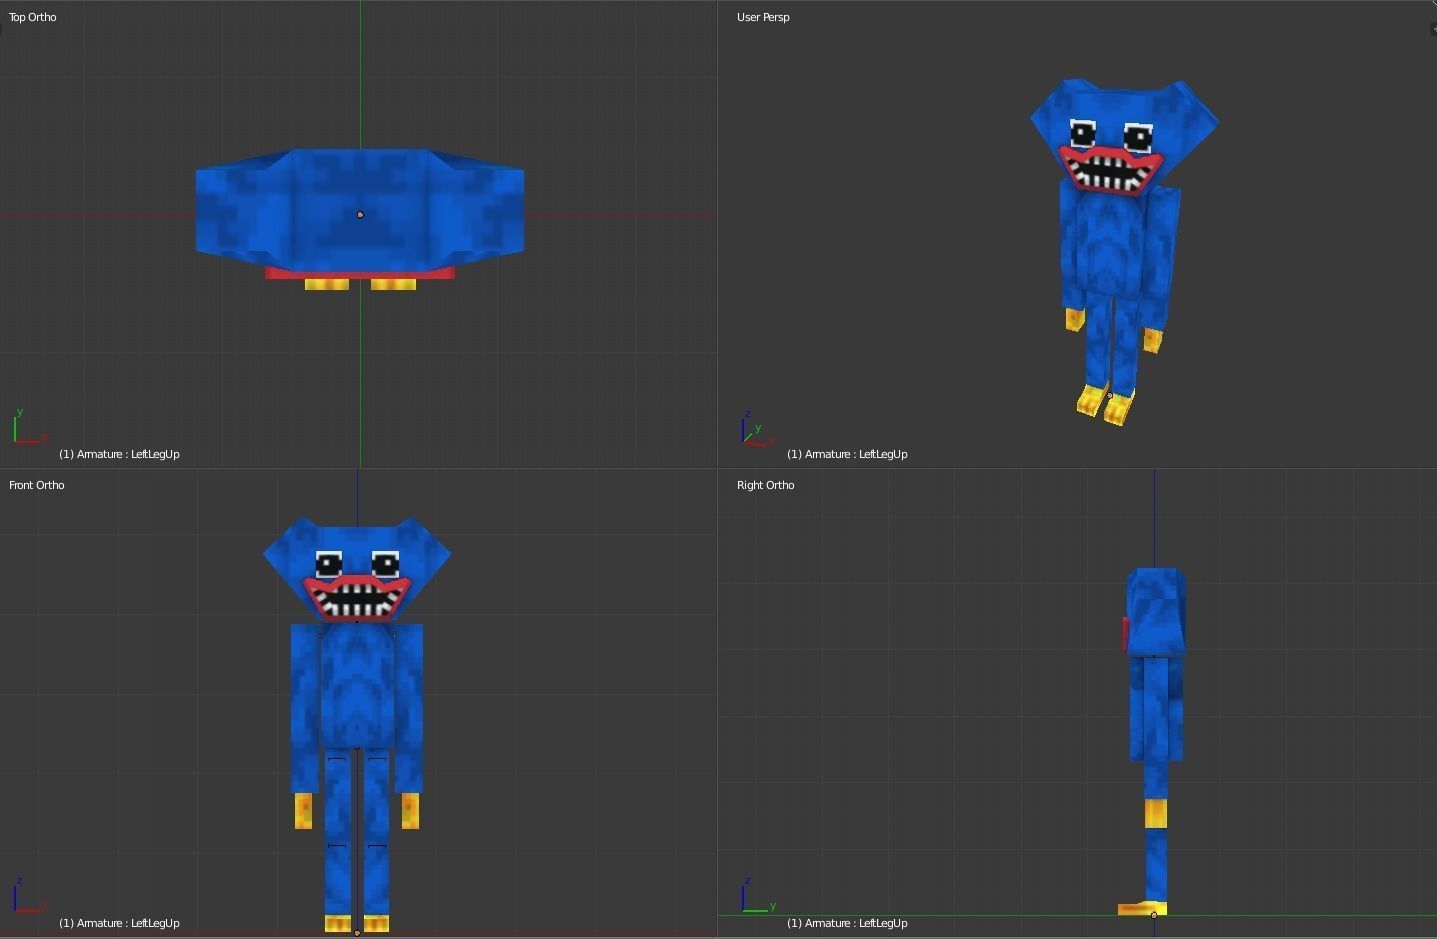The image size is (1437, 939).
Task: Click the origin point dot in the Top Ortho view
Action: [360, 214]
